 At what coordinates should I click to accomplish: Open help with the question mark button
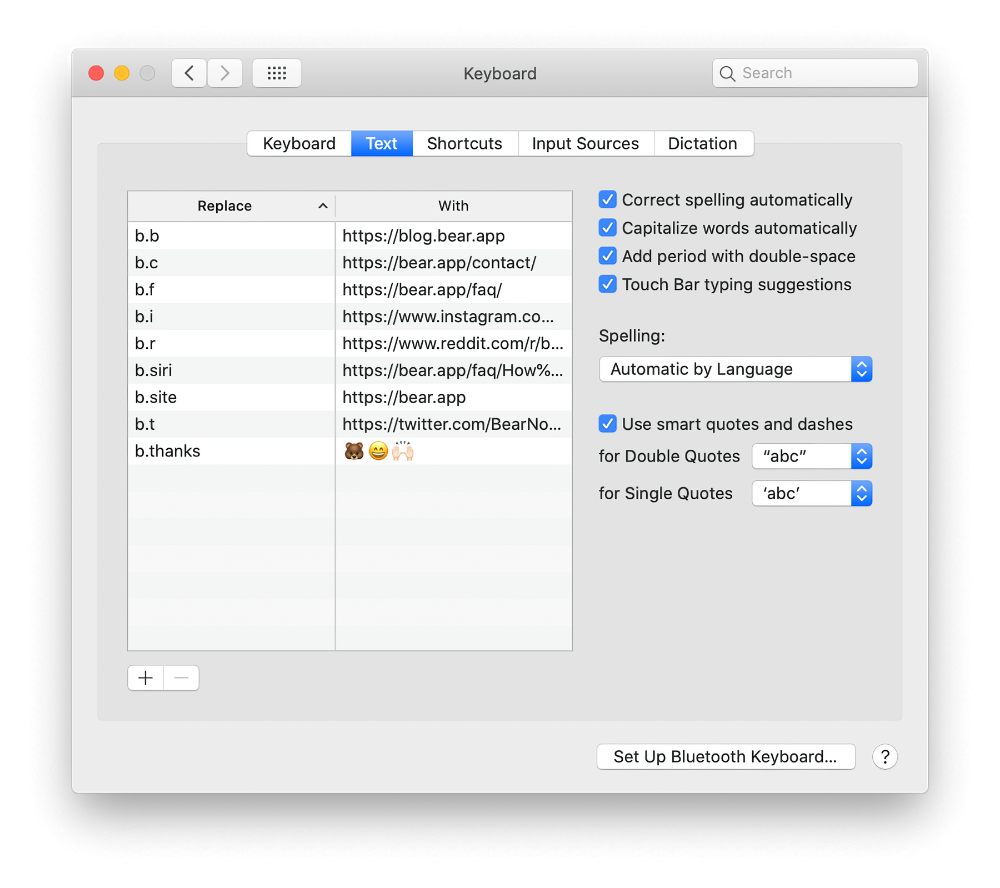[x=884, y=757]
